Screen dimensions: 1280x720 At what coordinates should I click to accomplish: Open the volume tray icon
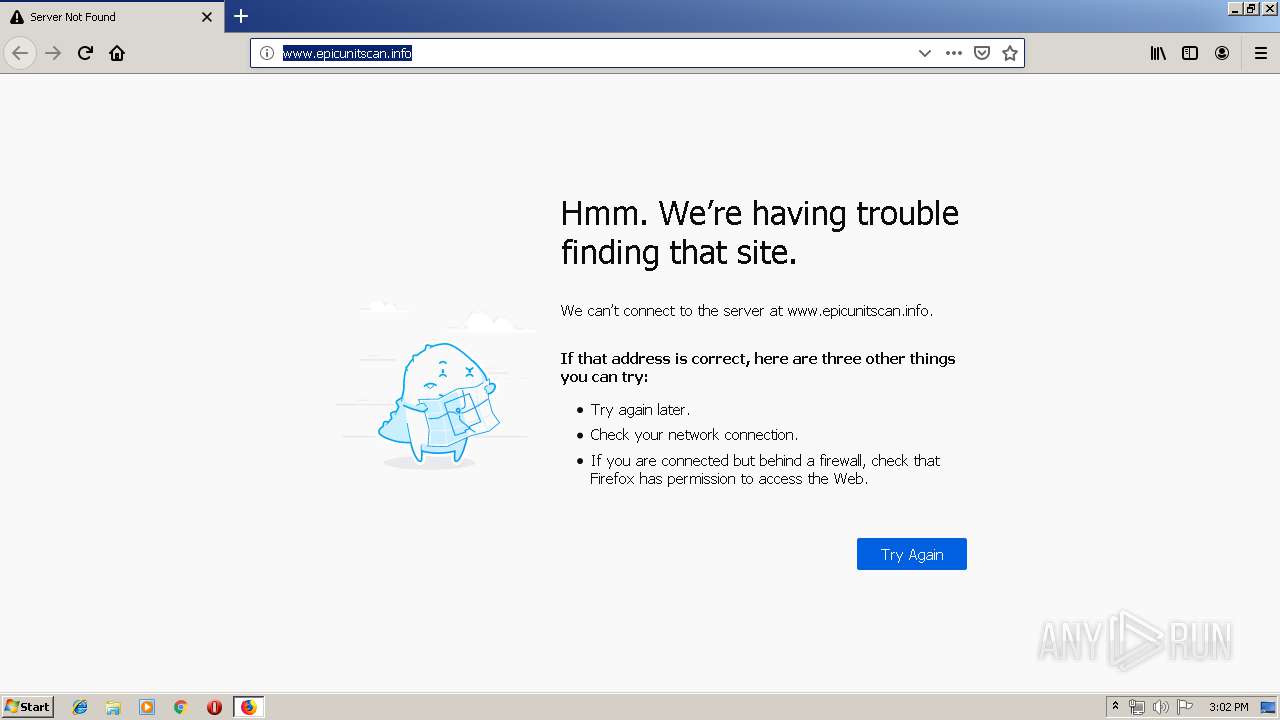[x=1161, y=707]
